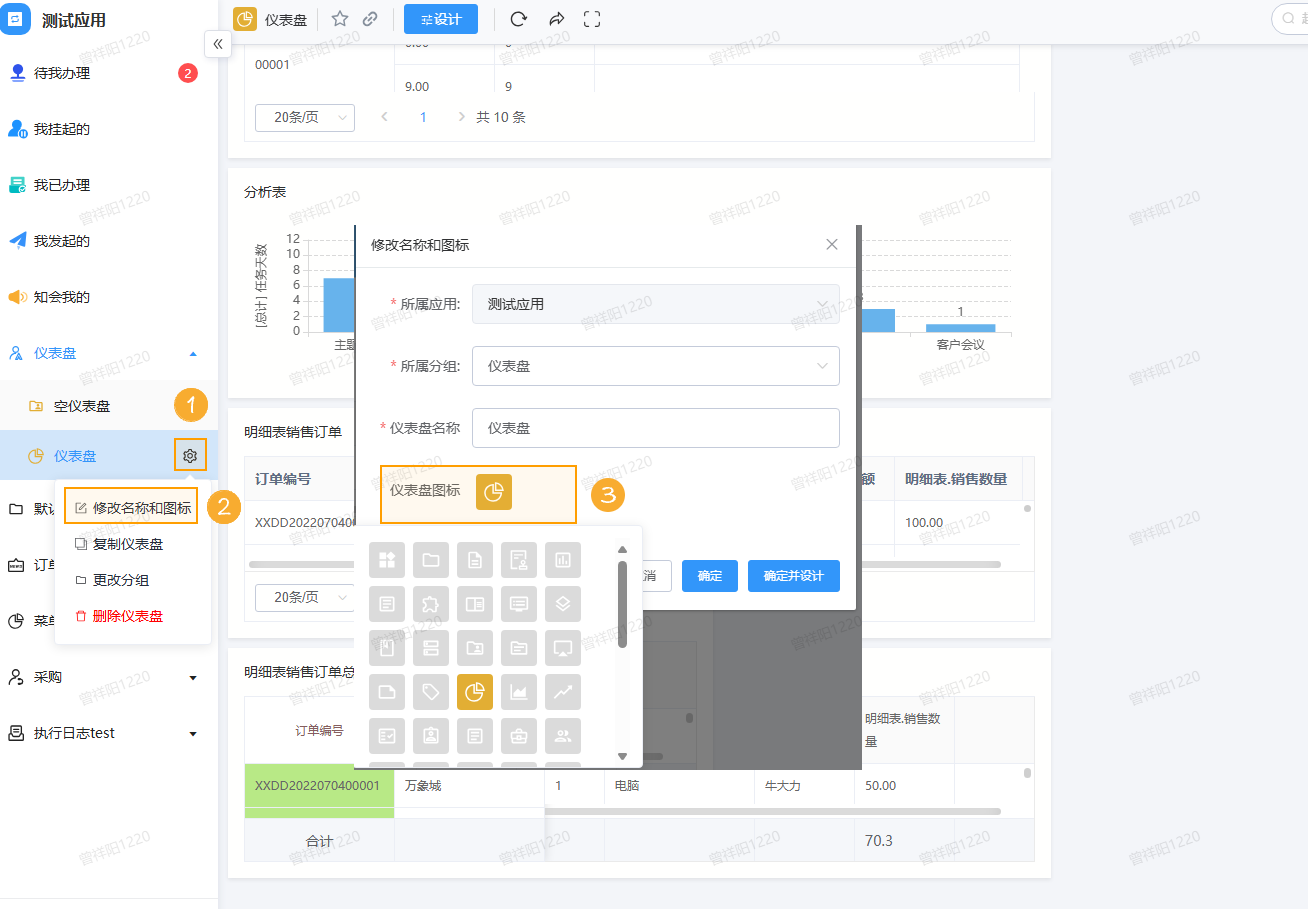Click the 仪表盘名称 text field
Image resolution: width=1308 pixels, height=909 pixels.
(x=655, y=428)
